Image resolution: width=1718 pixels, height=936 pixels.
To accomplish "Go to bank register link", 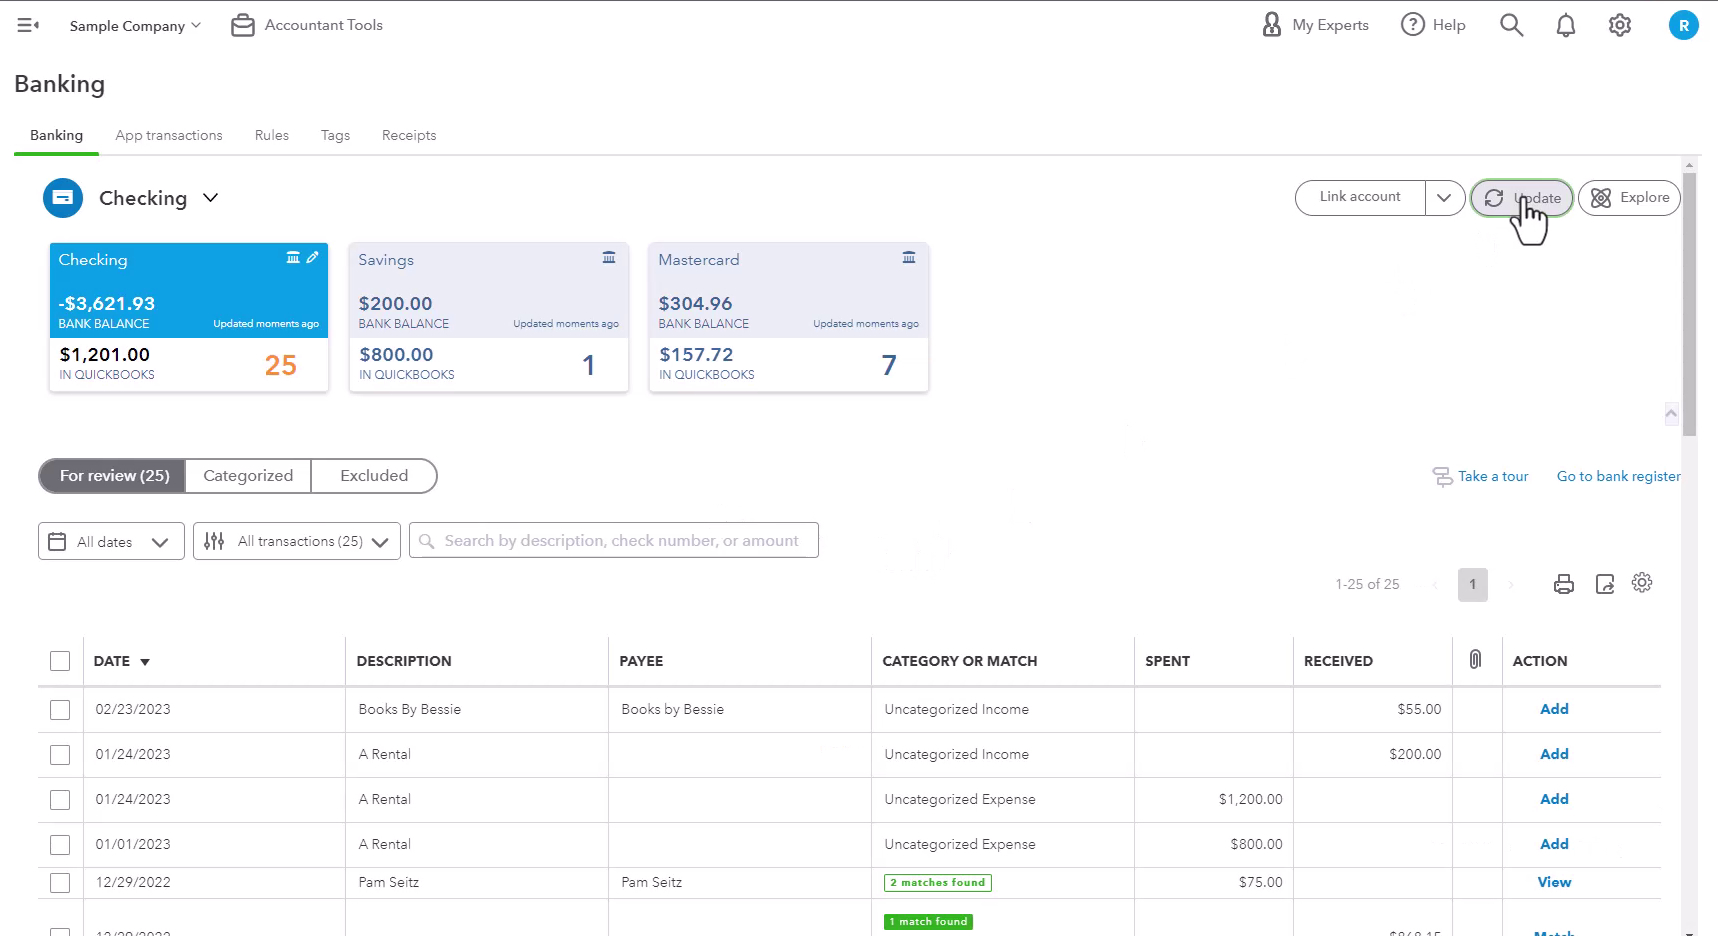I will [1618, 476].
